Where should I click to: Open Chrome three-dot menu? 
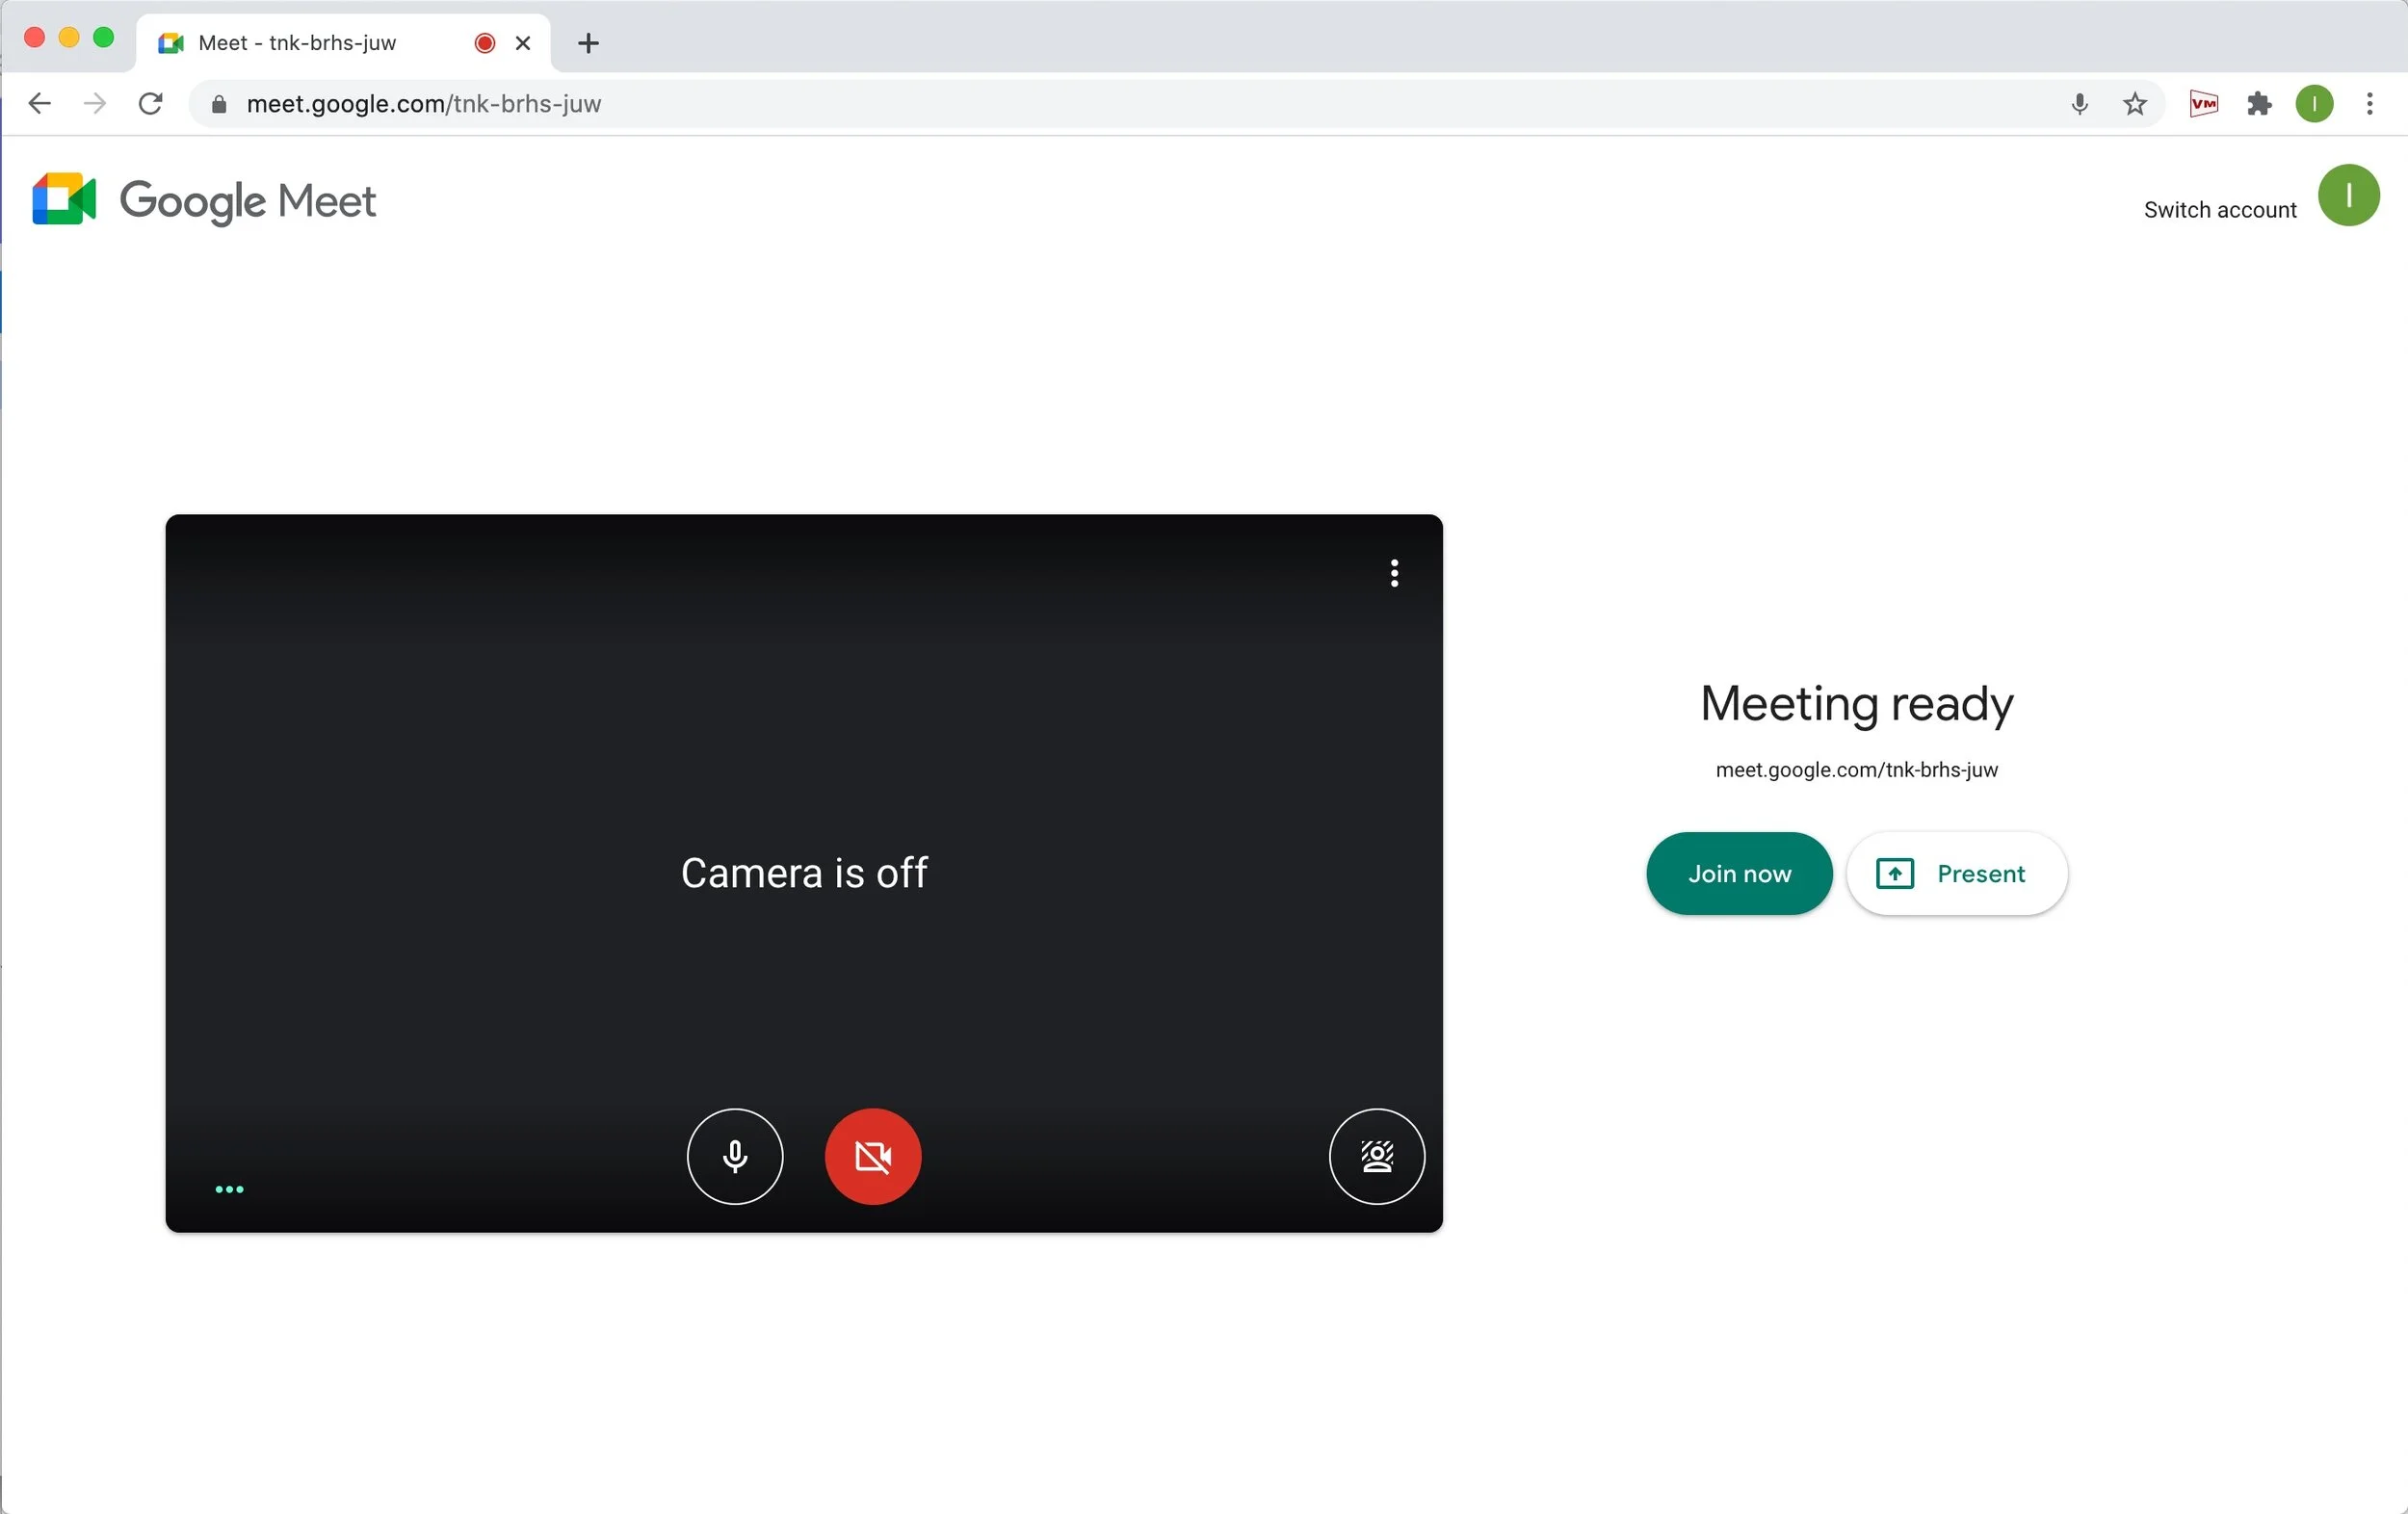2369,104
